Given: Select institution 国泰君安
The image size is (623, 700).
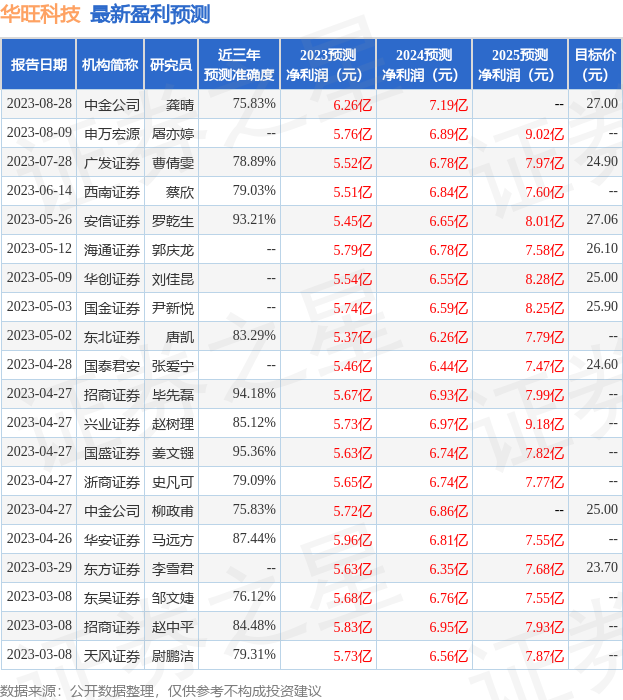Looking at the screenshot, I should click(112, 366).
